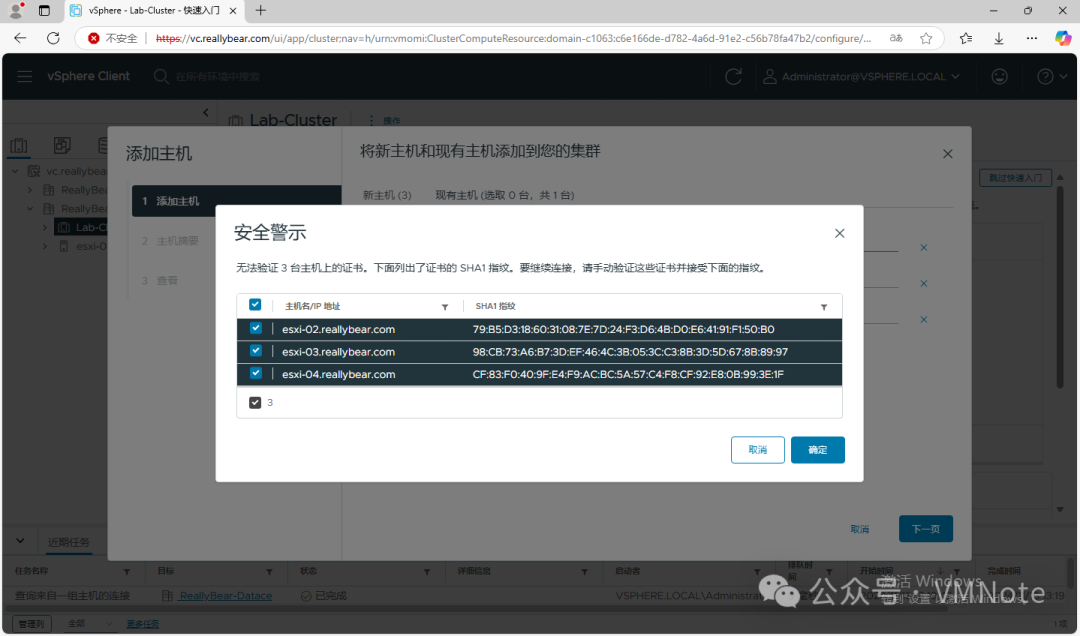Switch to the 新主机 (3) tab
1080x636 pixels.
point(387,195)
